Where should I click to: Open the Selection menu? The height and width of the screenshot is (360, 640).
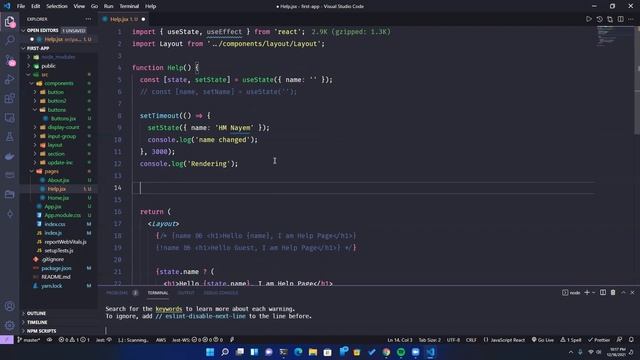click(x=57, y=6)
